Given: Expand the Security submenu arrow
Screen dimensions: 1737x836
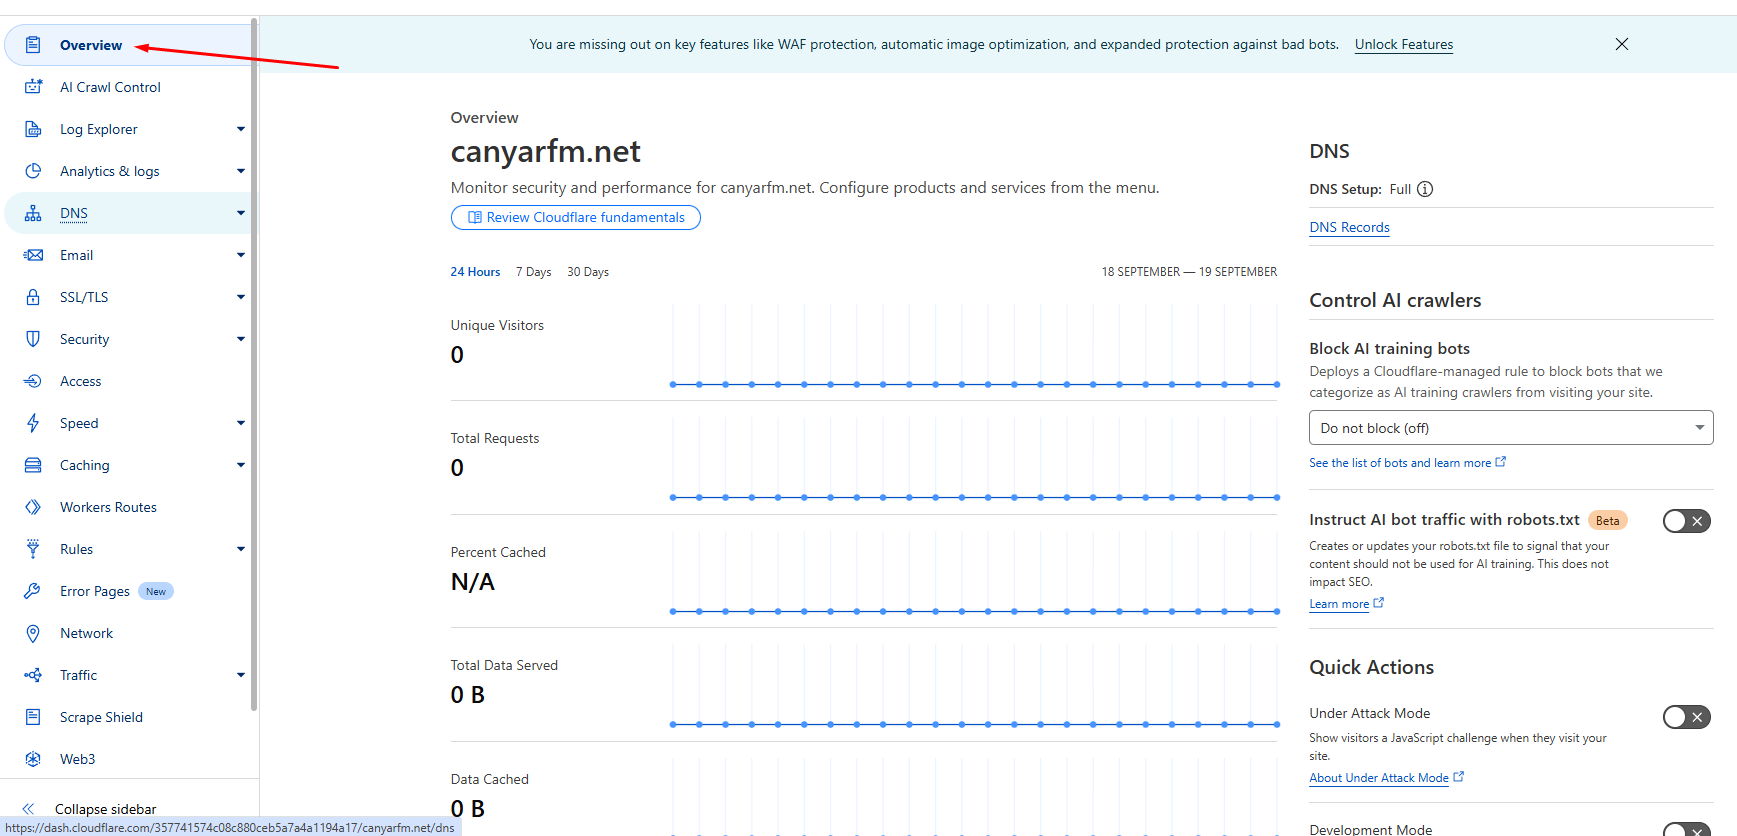Looking at the screenshot, I should 241,339.
